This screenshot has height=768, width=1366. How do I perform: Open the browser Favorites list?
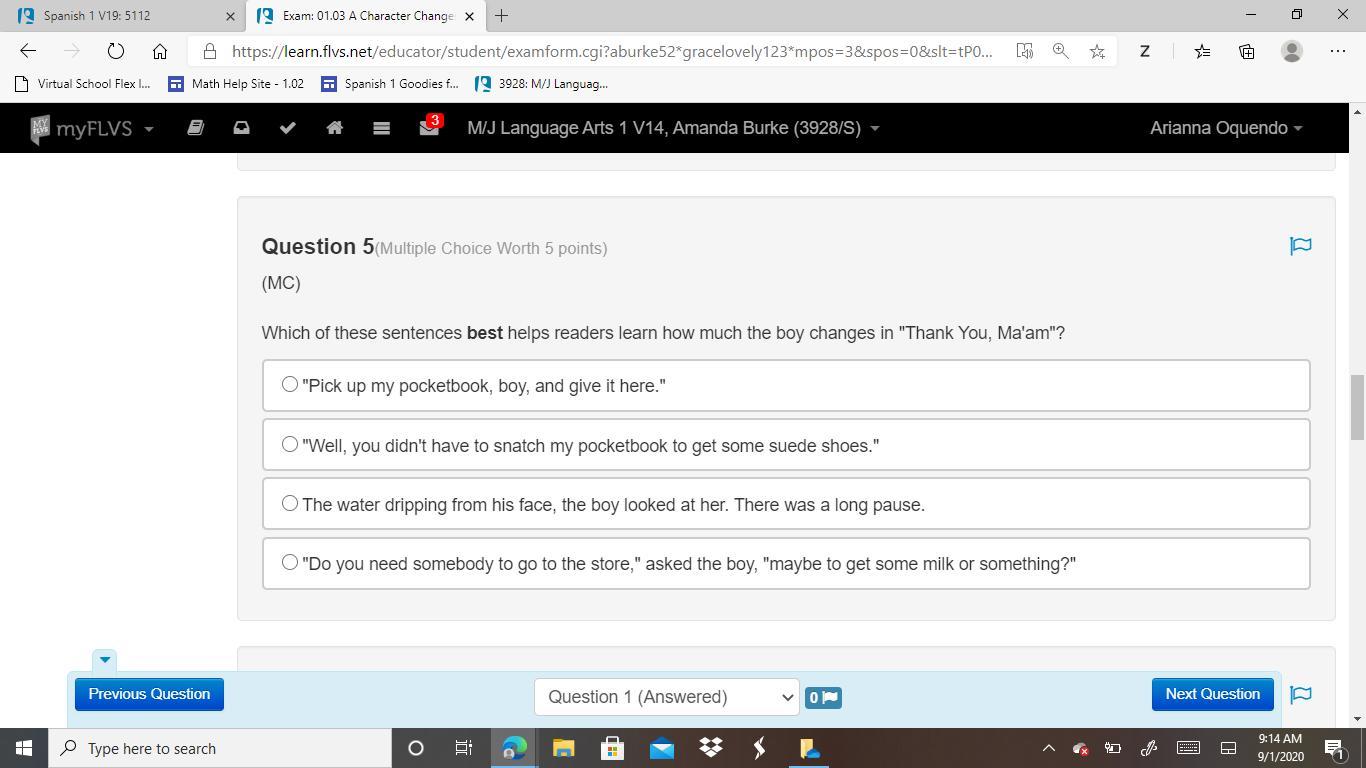click(1202, 51)
